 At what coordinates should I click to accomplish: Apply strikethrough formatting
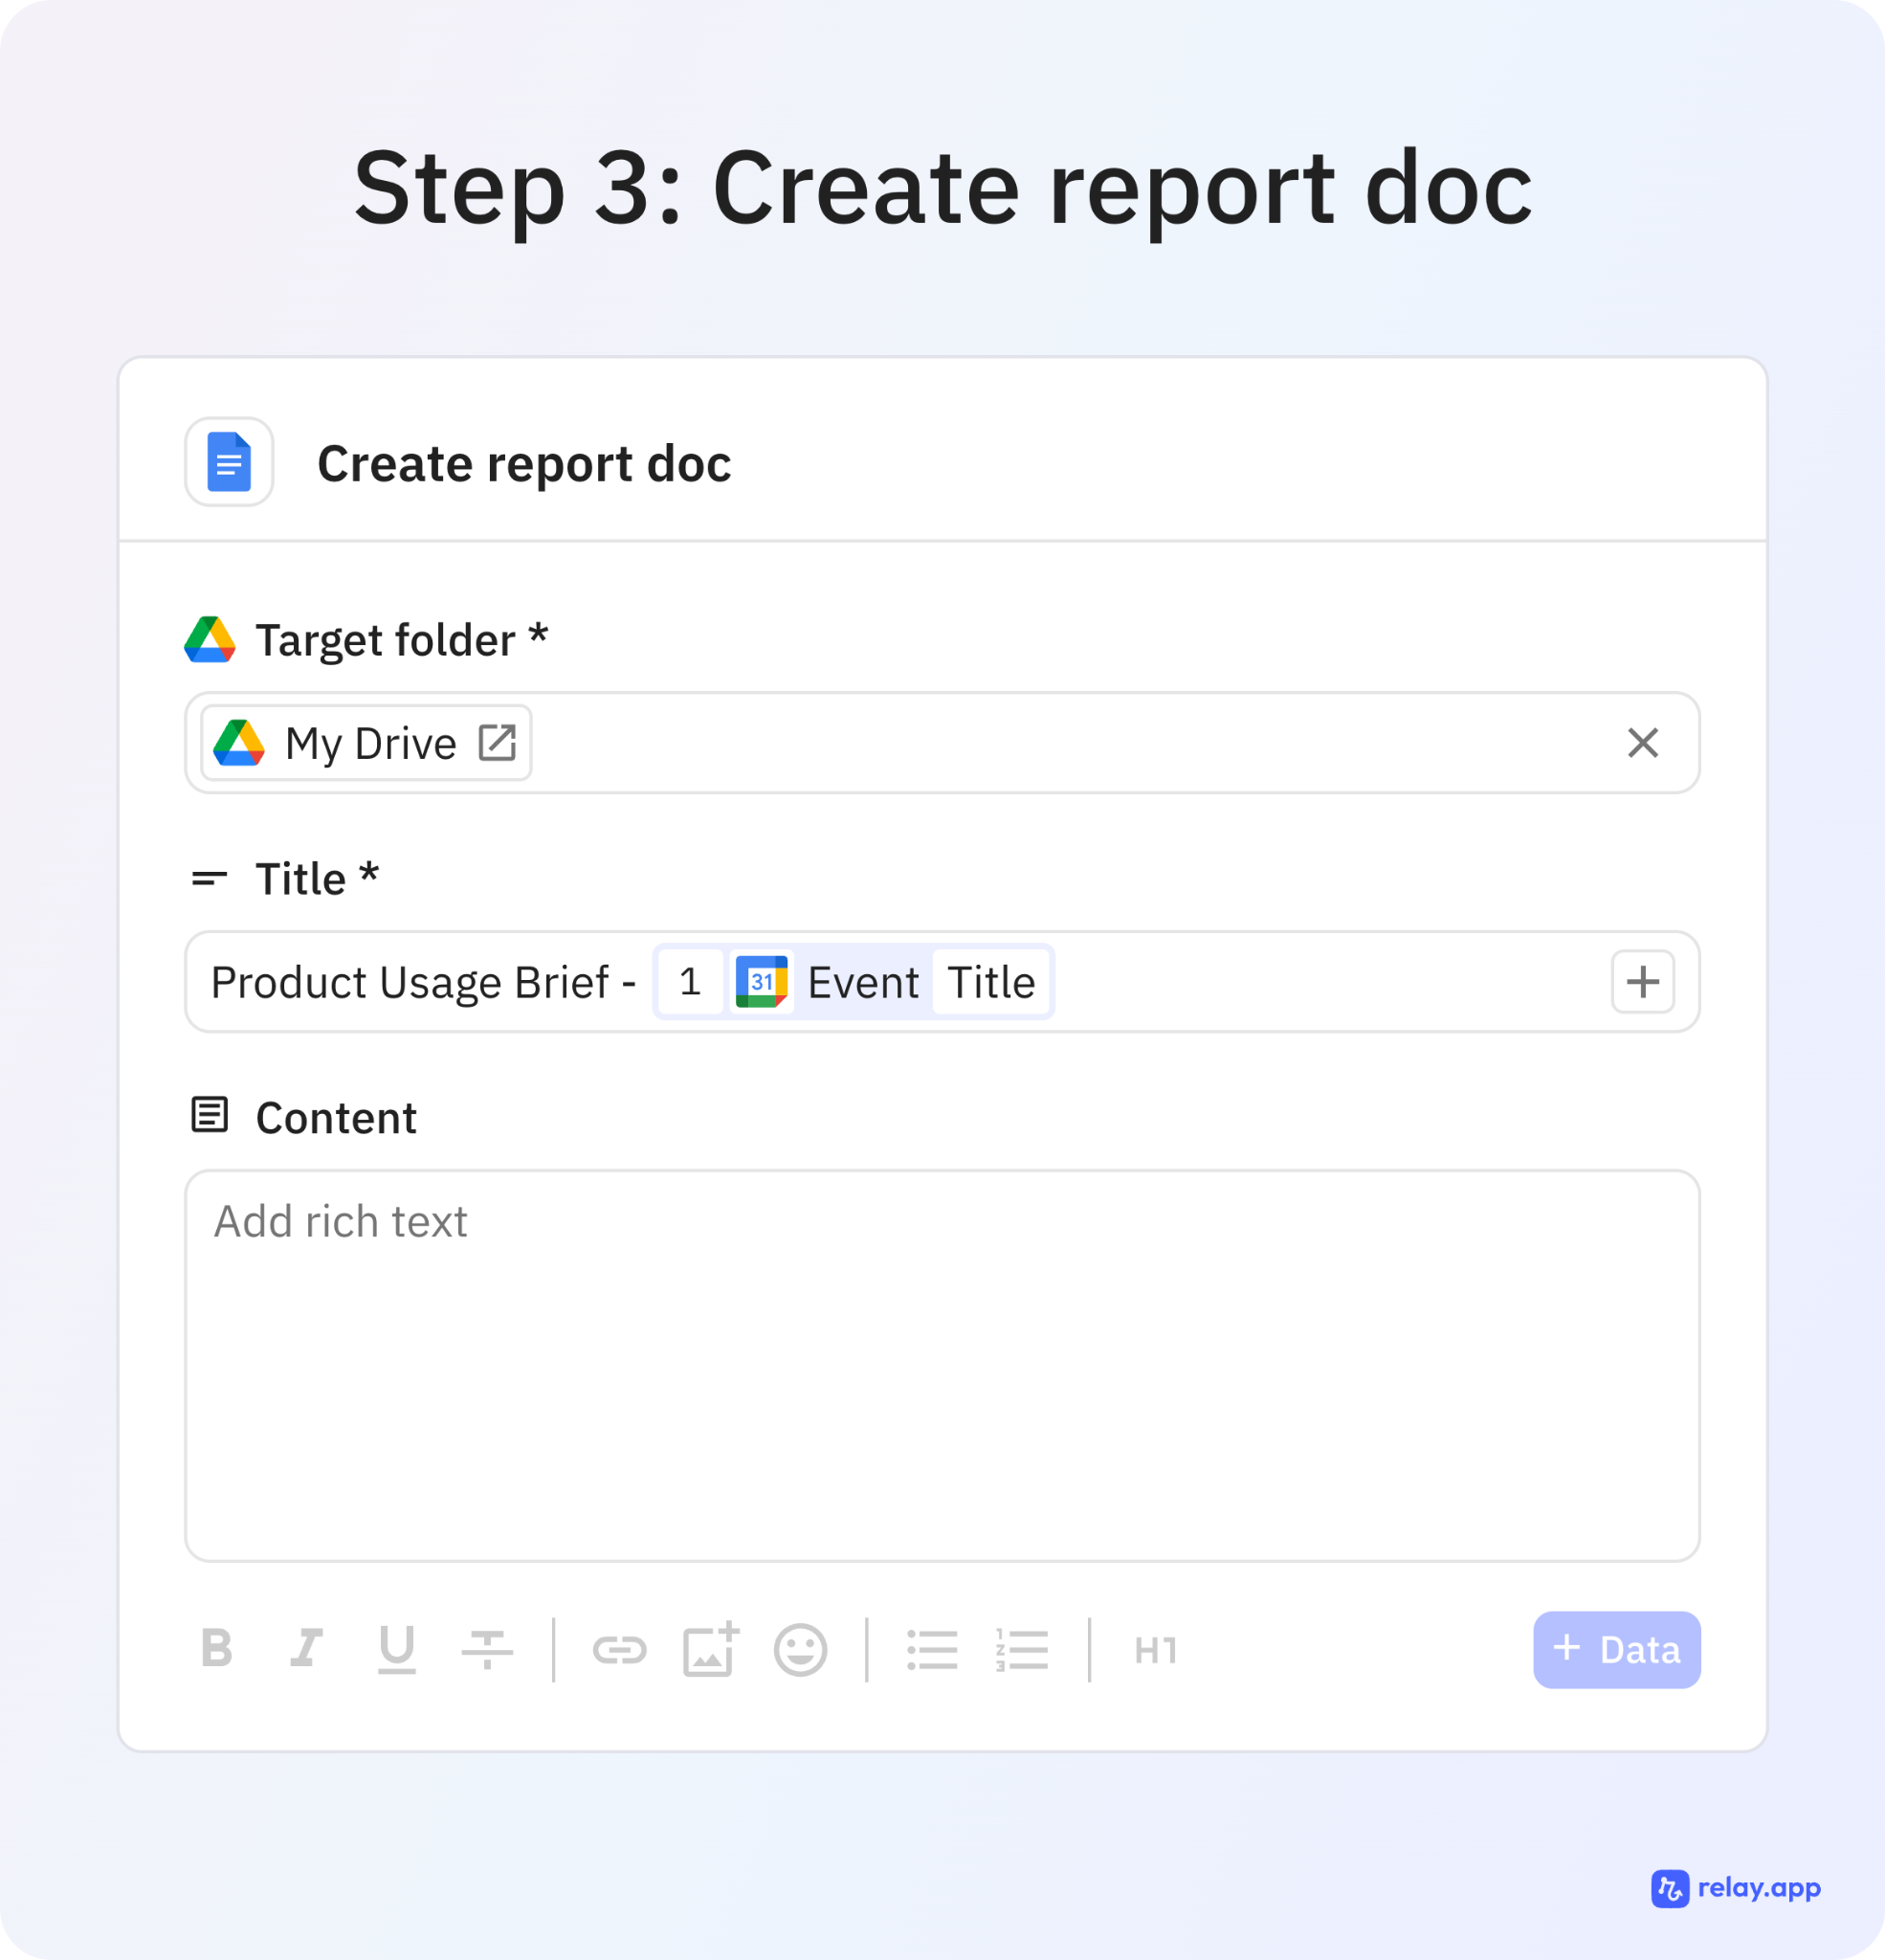(x=487, y=1649)
